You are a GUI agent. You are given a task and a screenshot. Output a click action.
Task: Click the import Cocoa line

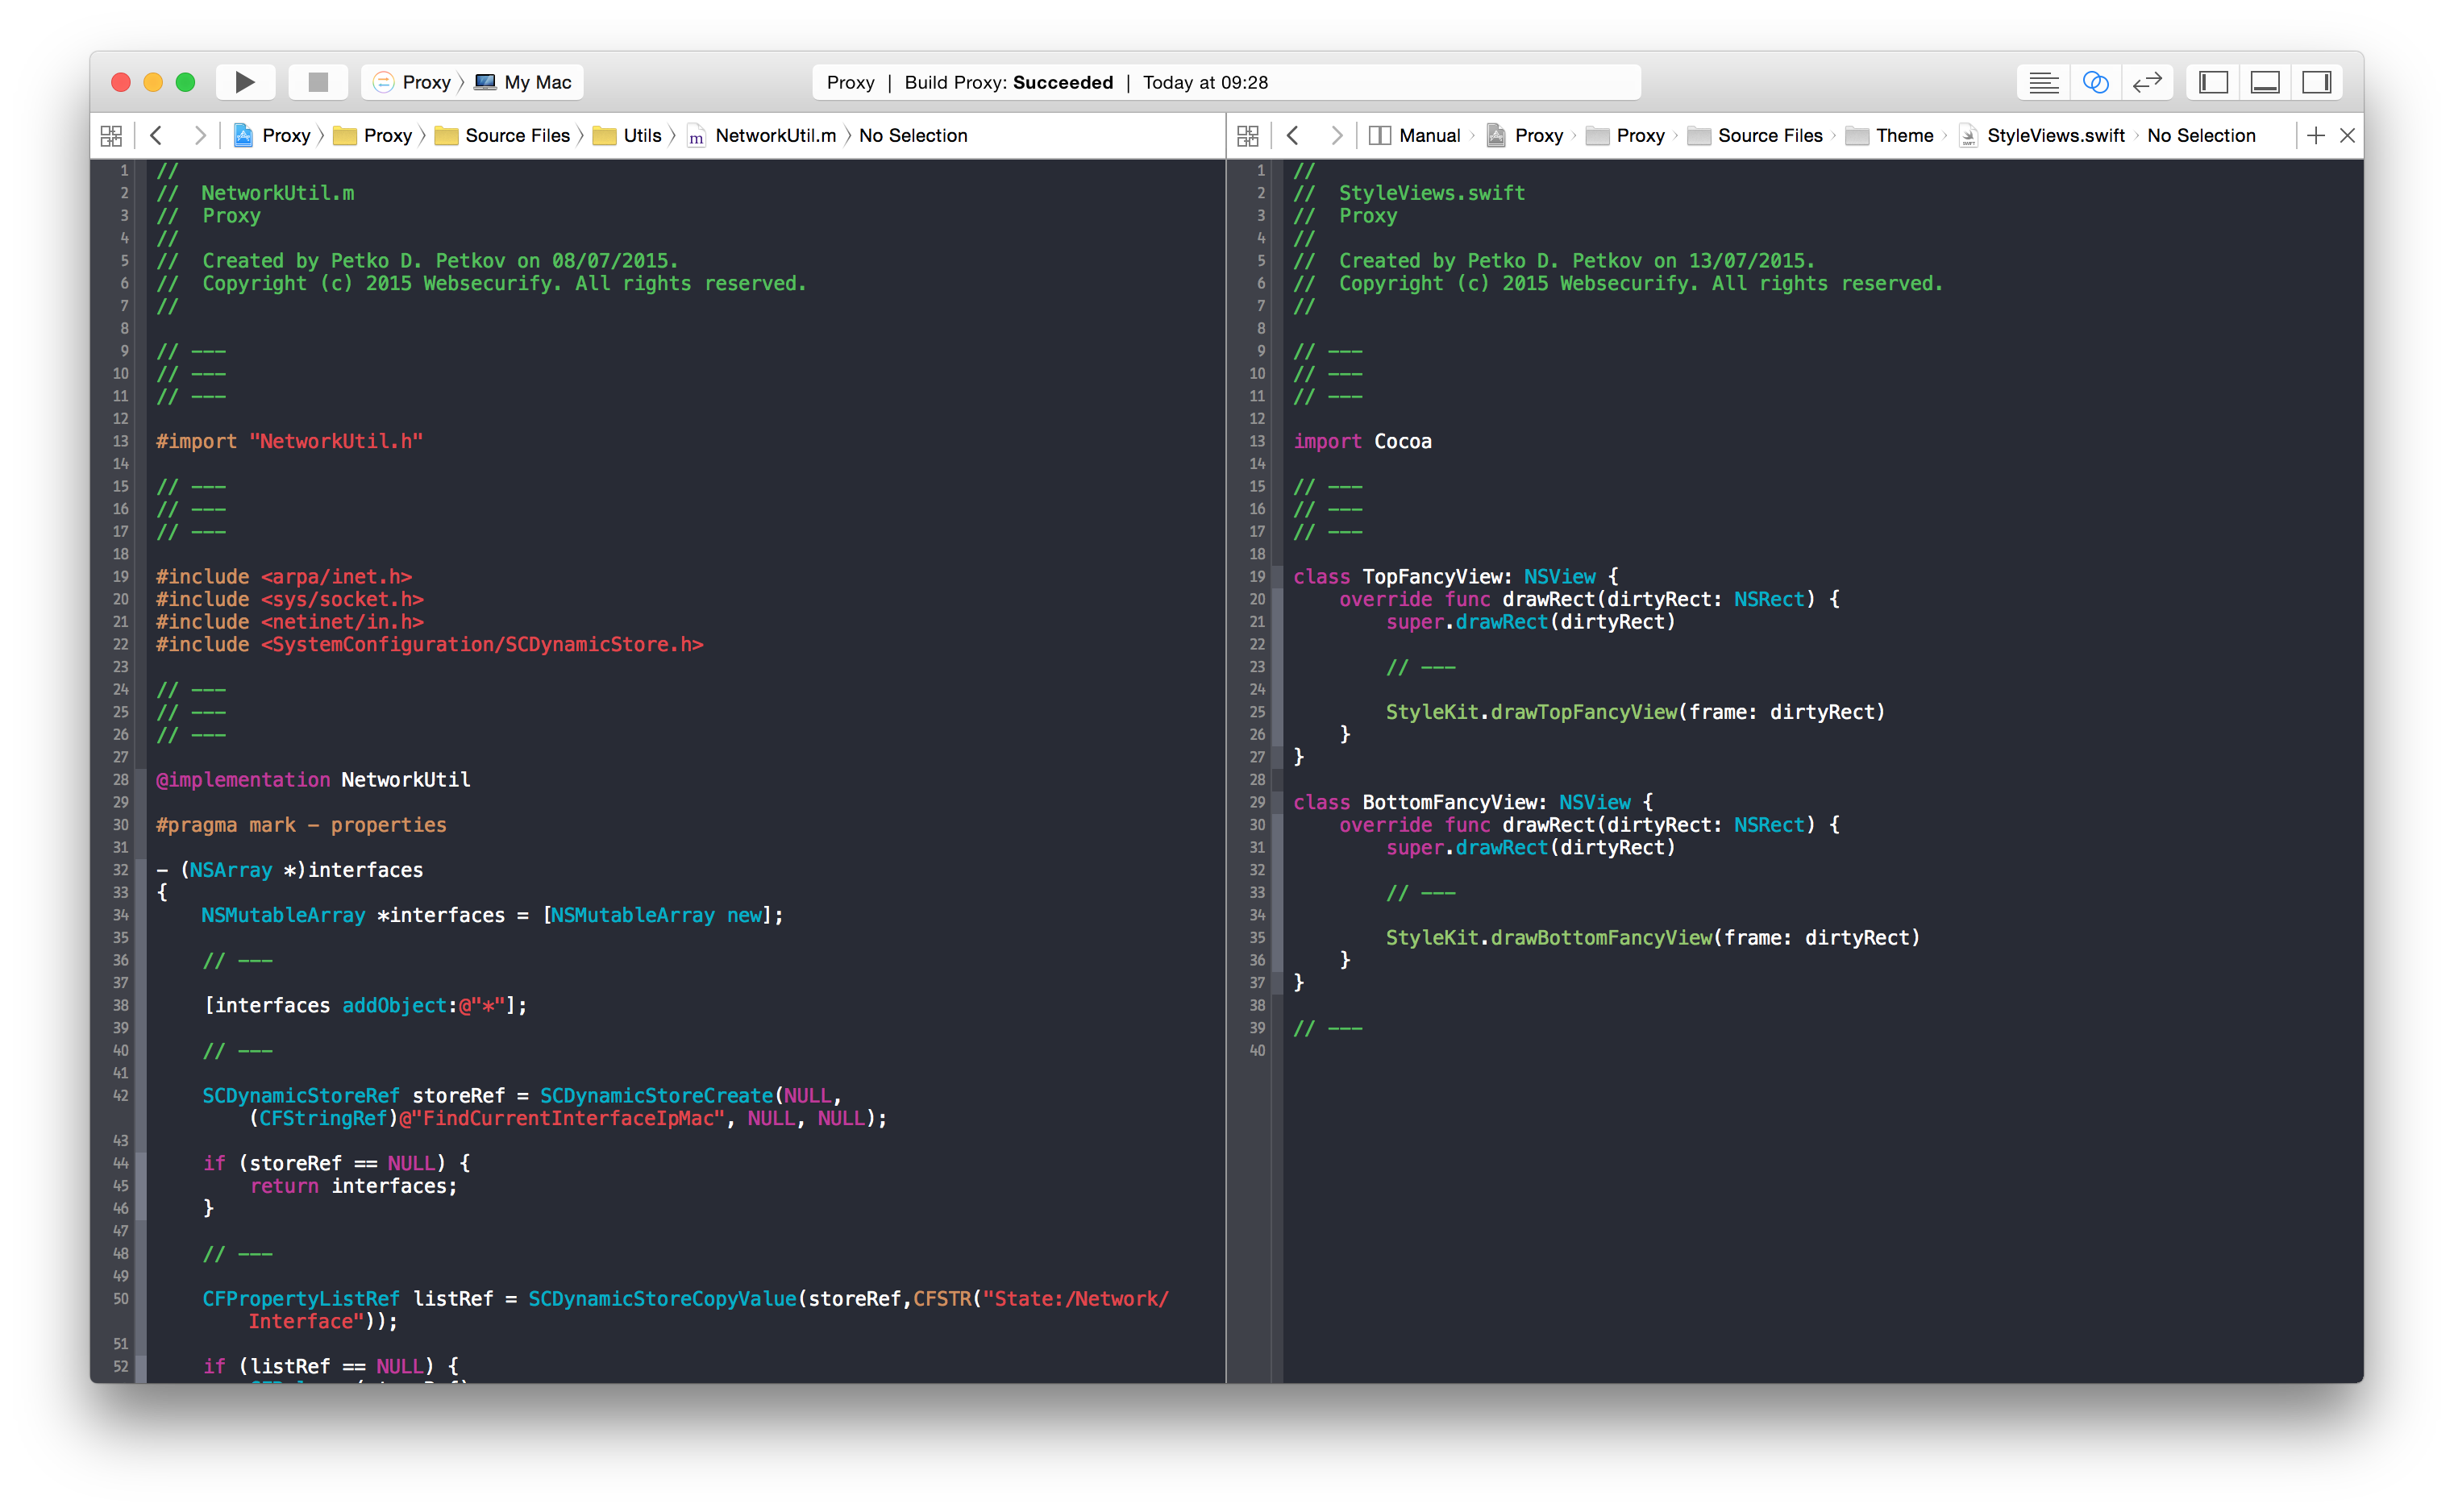[x=1363, y=441]
